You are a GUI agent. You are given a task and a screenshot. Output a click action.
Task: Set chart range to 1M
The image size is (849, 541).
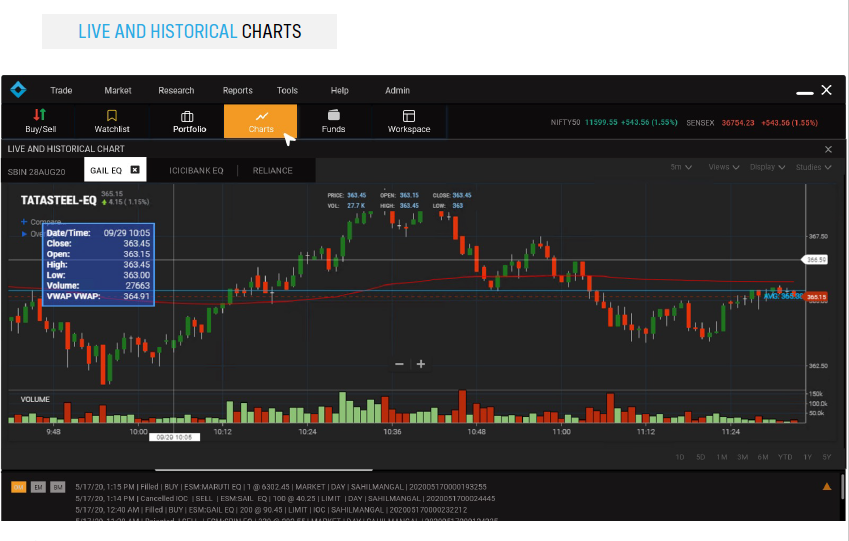click(x=722, y=457)
